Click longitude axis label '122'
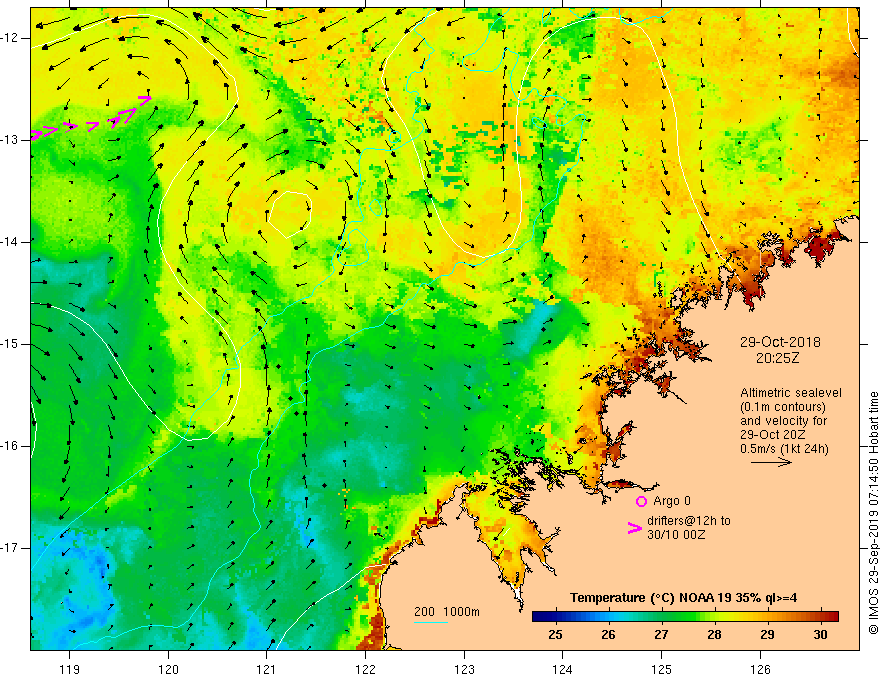 pyautogui.click(x=365, y=669)
